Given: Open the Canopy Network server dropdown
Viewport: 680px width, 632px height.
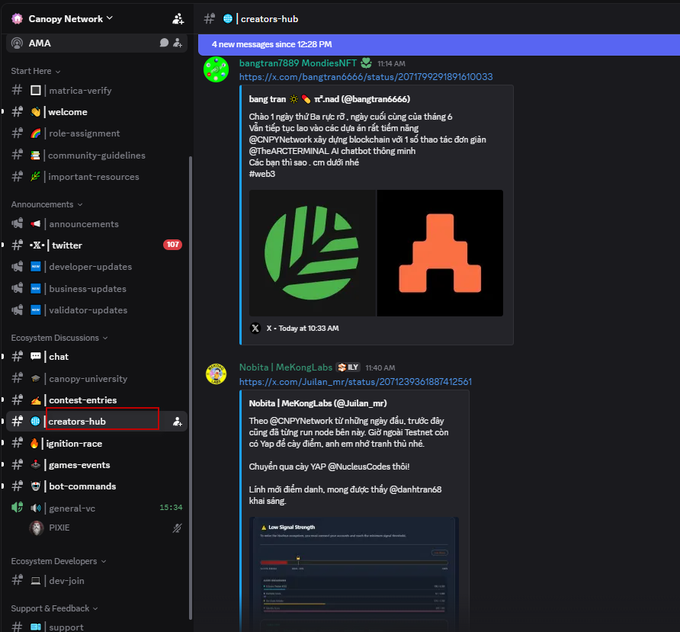Looking at the screenshot, I should click(70, 19).
